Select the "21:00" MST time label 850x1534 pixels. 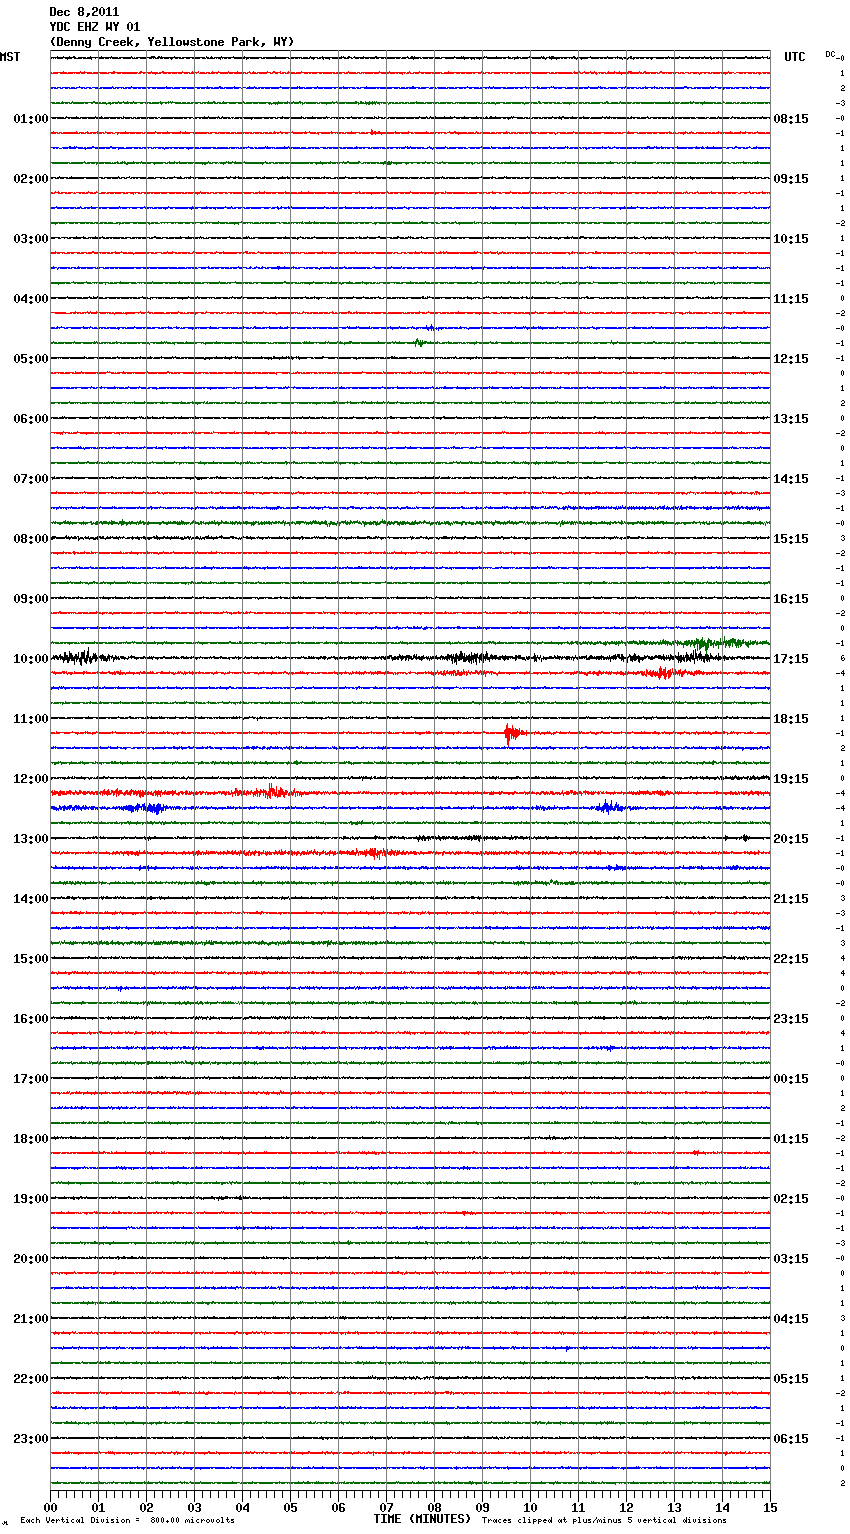(x=31, y=1319)
